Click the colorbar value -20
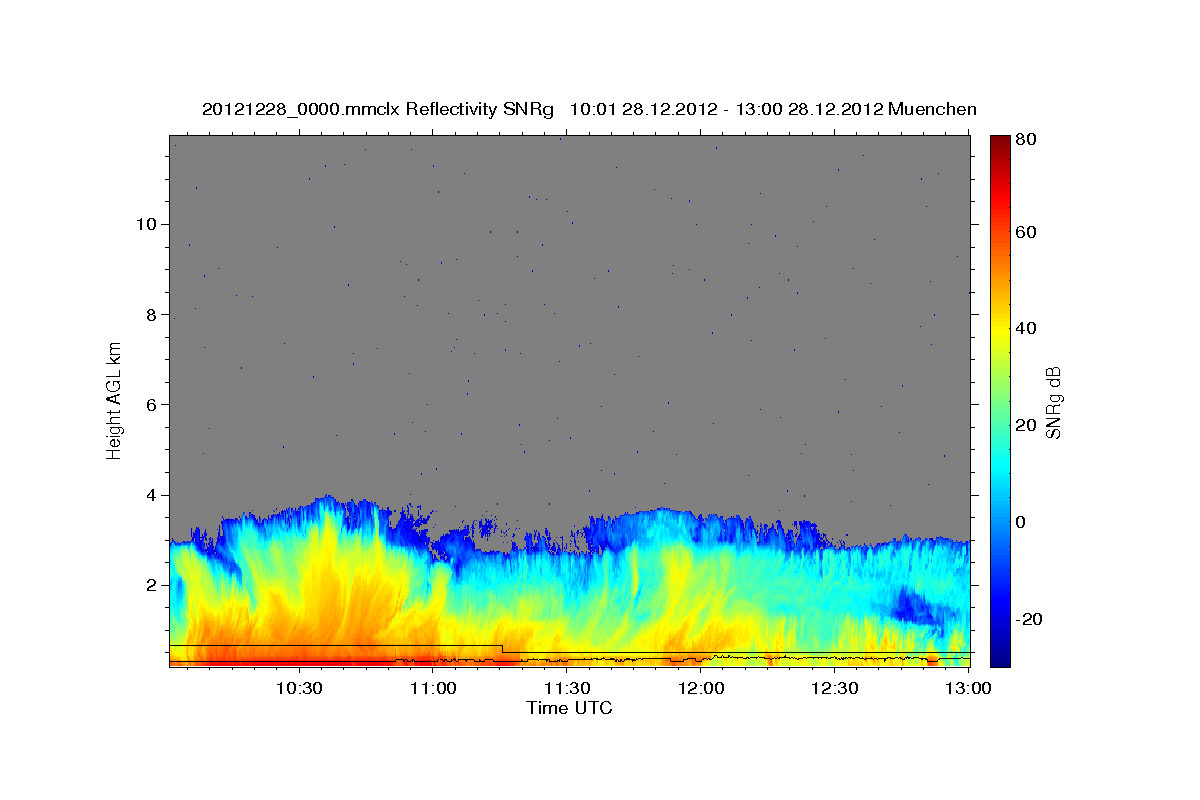Viewport: 1200px width, 800px height. [1027, 619]
